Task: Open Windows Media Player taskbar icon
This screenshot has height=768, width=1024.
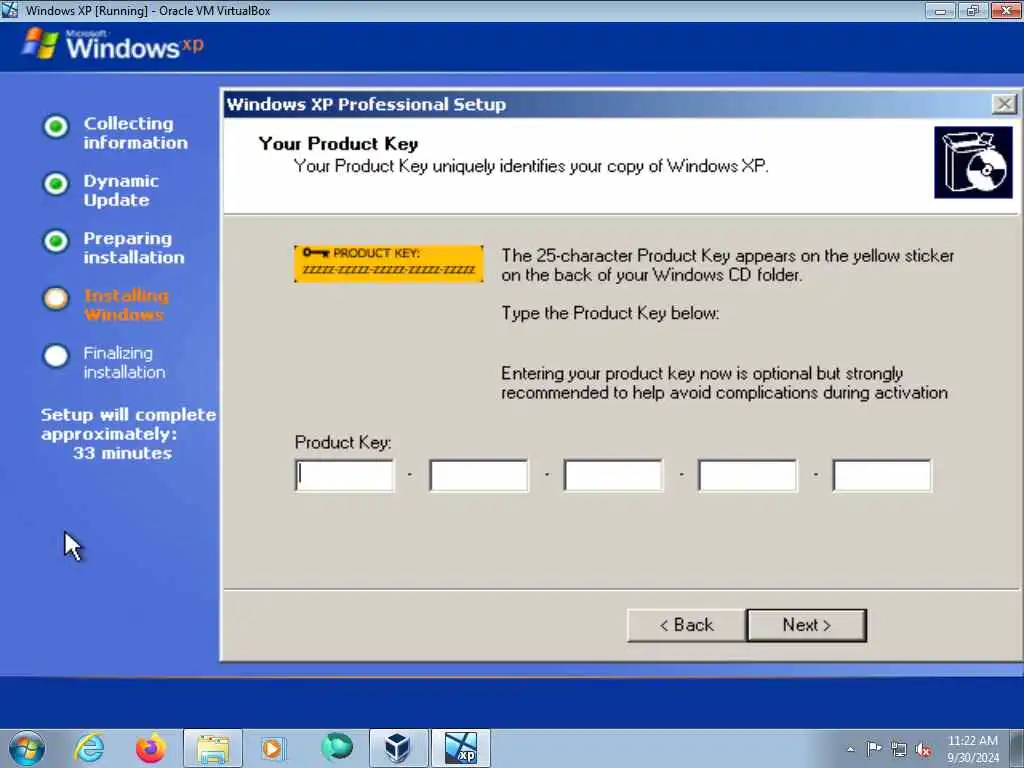Action: tap(273, 748)
